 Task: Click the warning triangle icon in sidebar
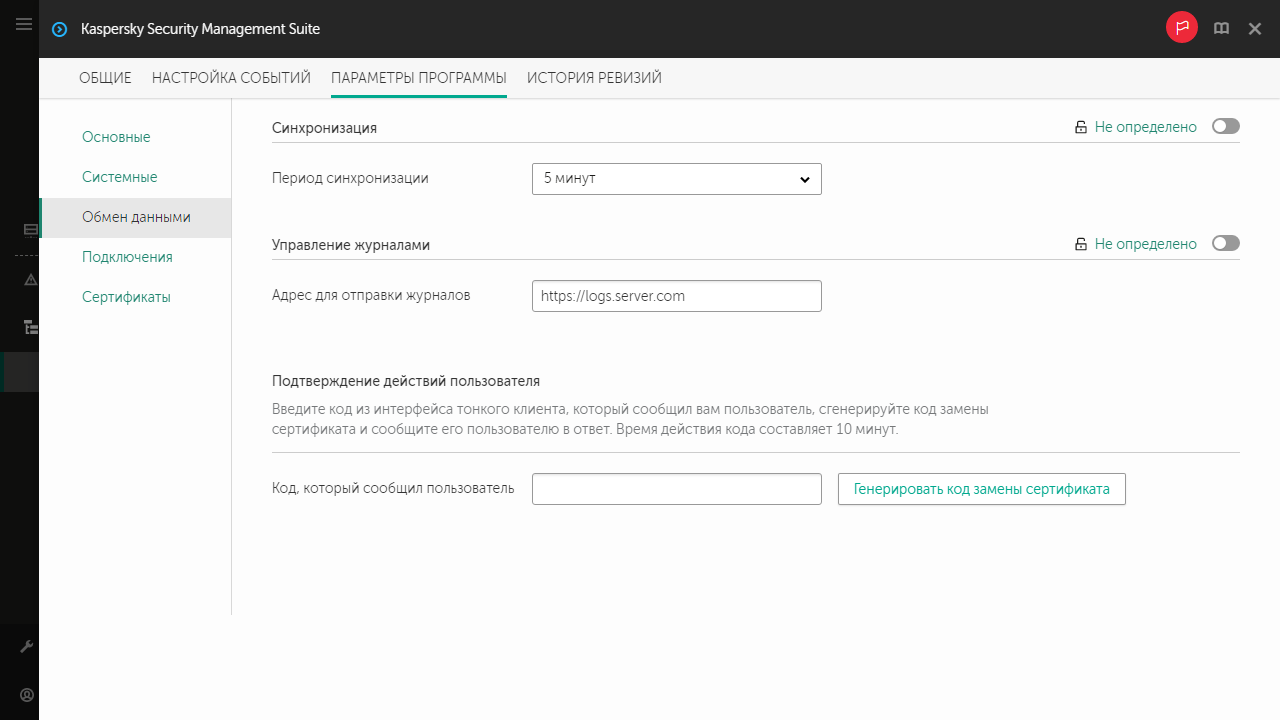[30, 279]
